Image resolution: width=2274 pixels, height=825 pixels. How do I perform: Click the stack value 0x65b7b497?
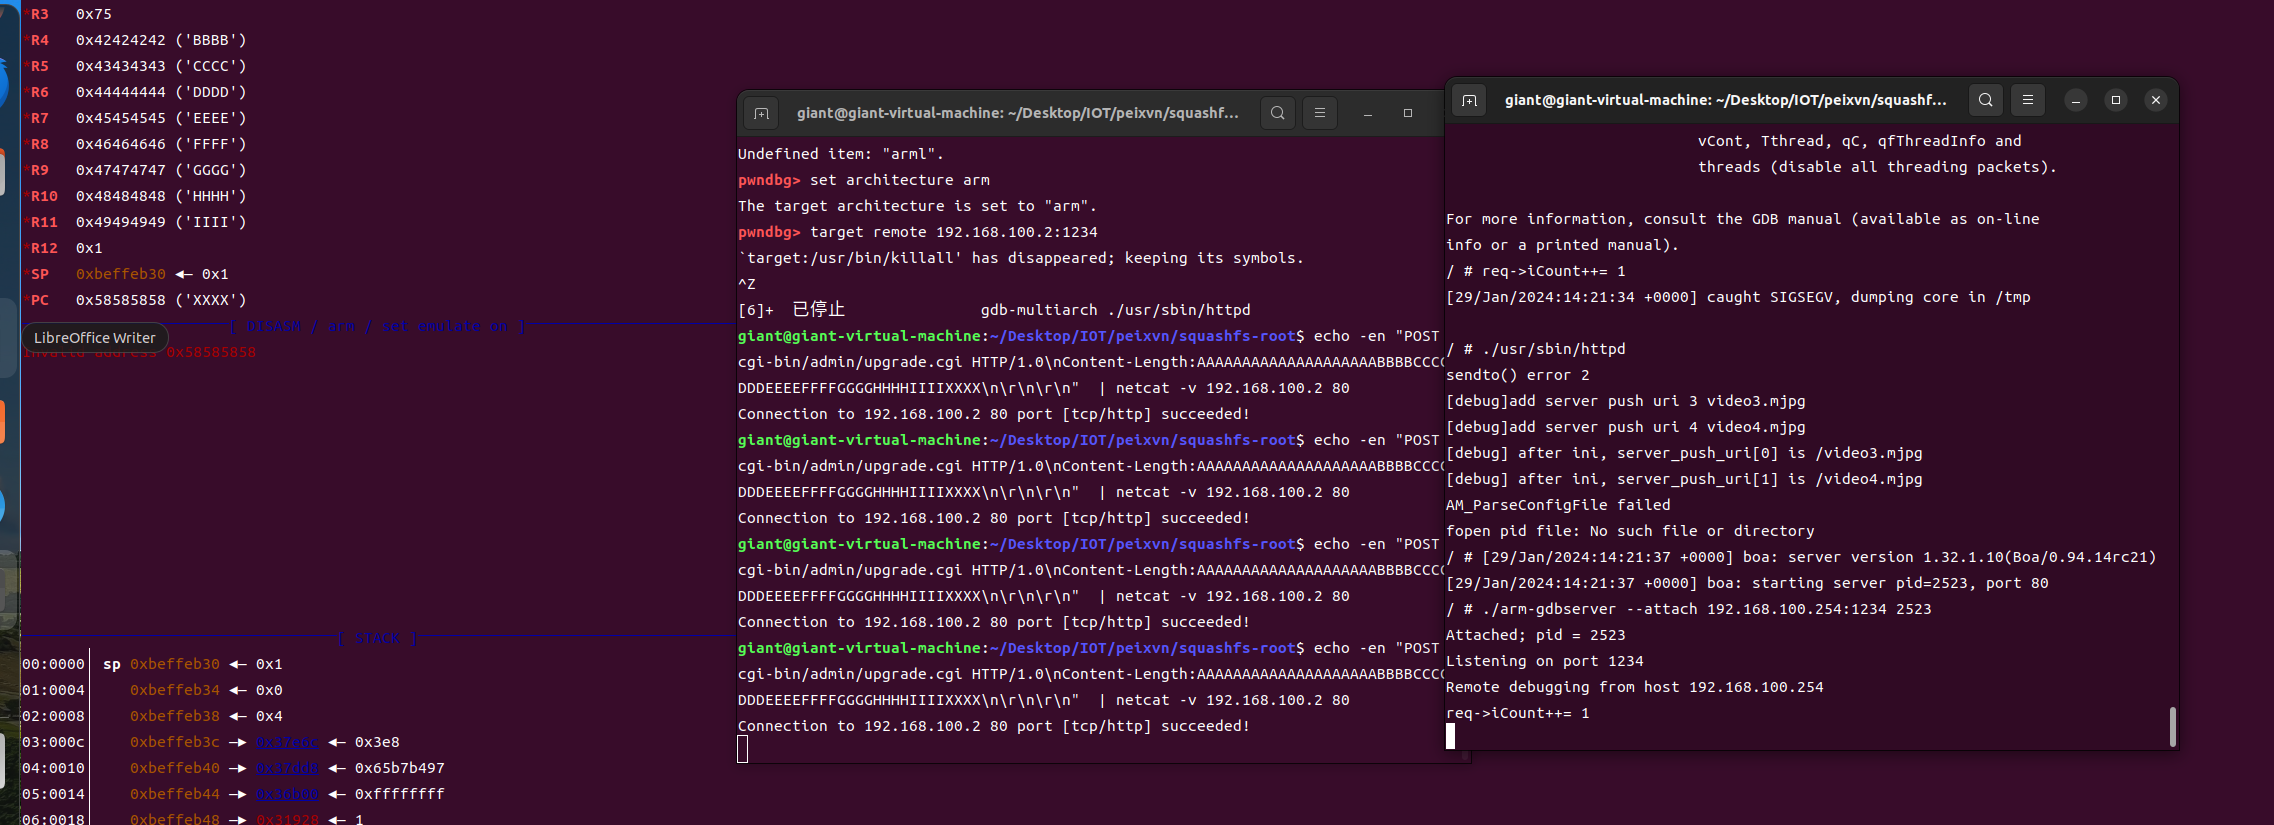pos(400,768)
